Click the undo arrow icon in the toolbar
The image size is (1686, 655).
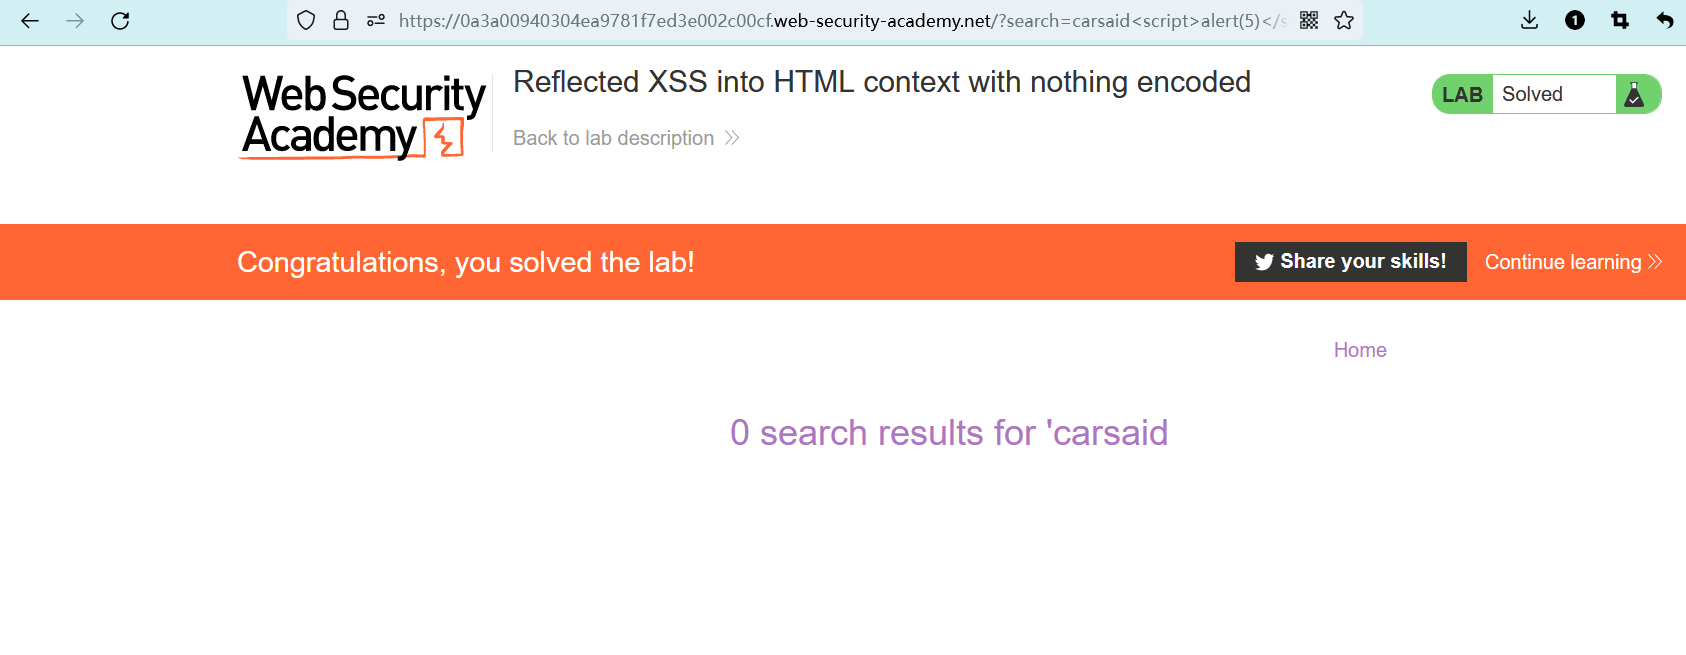[x=1665, y=20]
